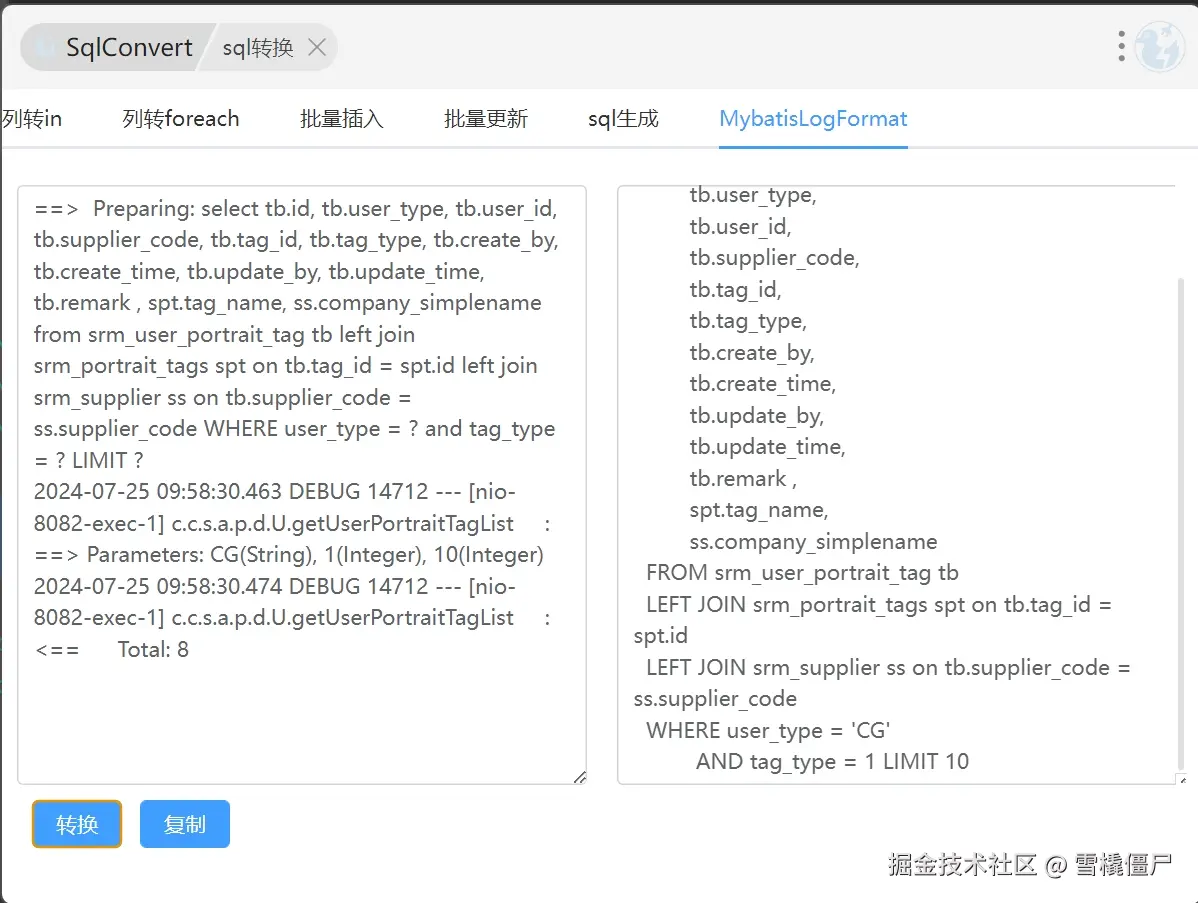This screenshot has width=1198, height=903.
Task: Switch to 列转in tab
Action: click(31, 118)
